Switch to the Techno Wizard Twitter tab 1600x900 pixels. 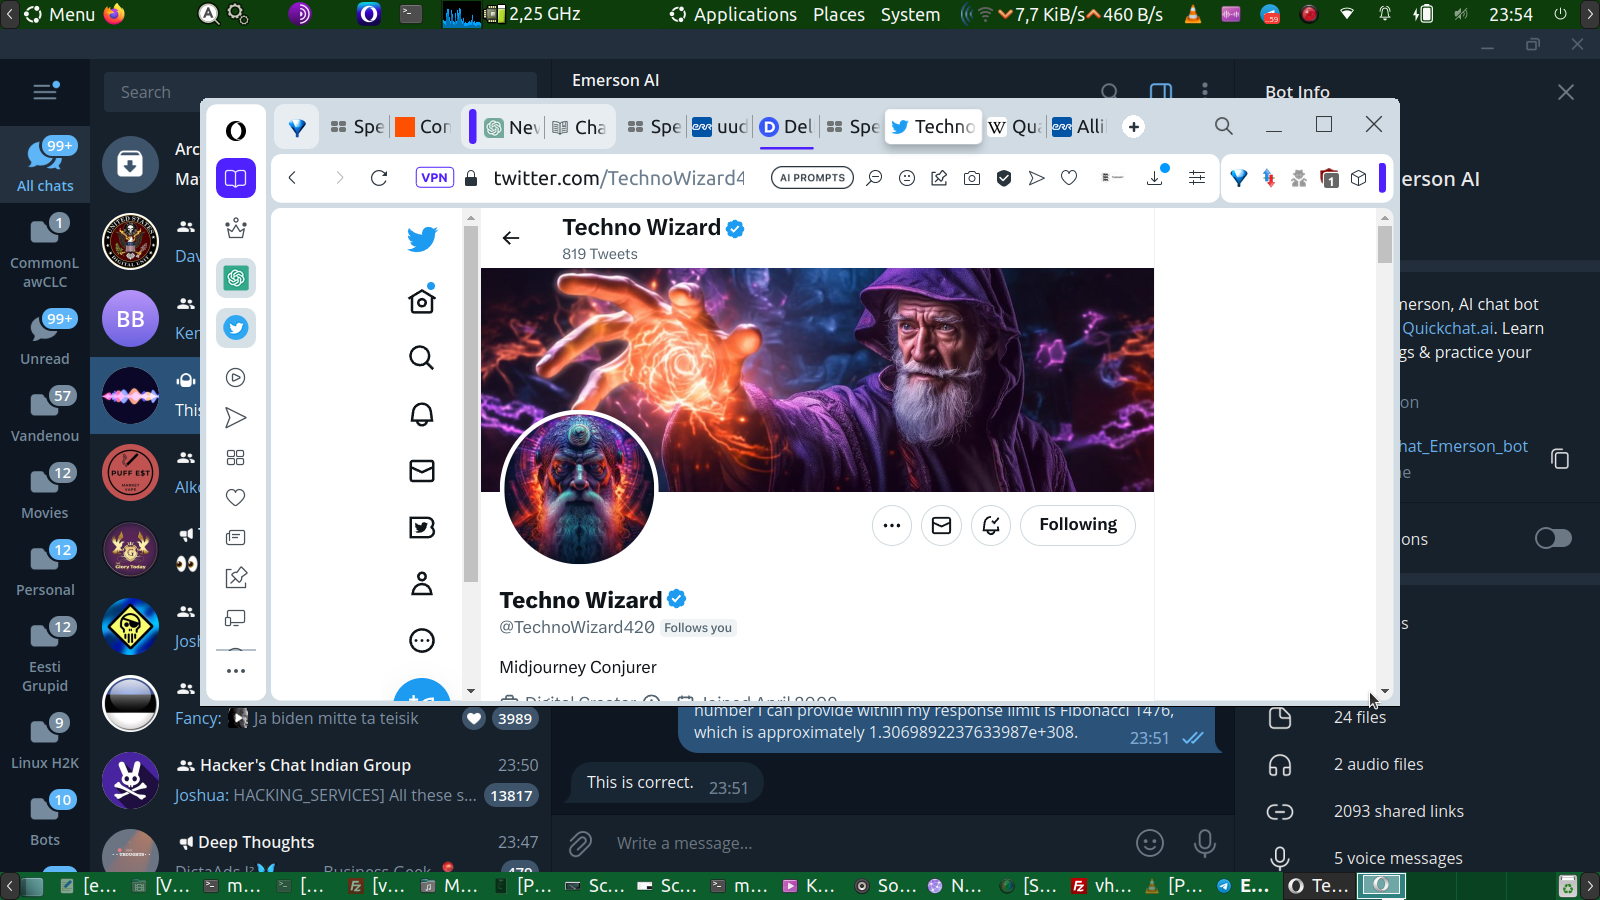point(933,127)
